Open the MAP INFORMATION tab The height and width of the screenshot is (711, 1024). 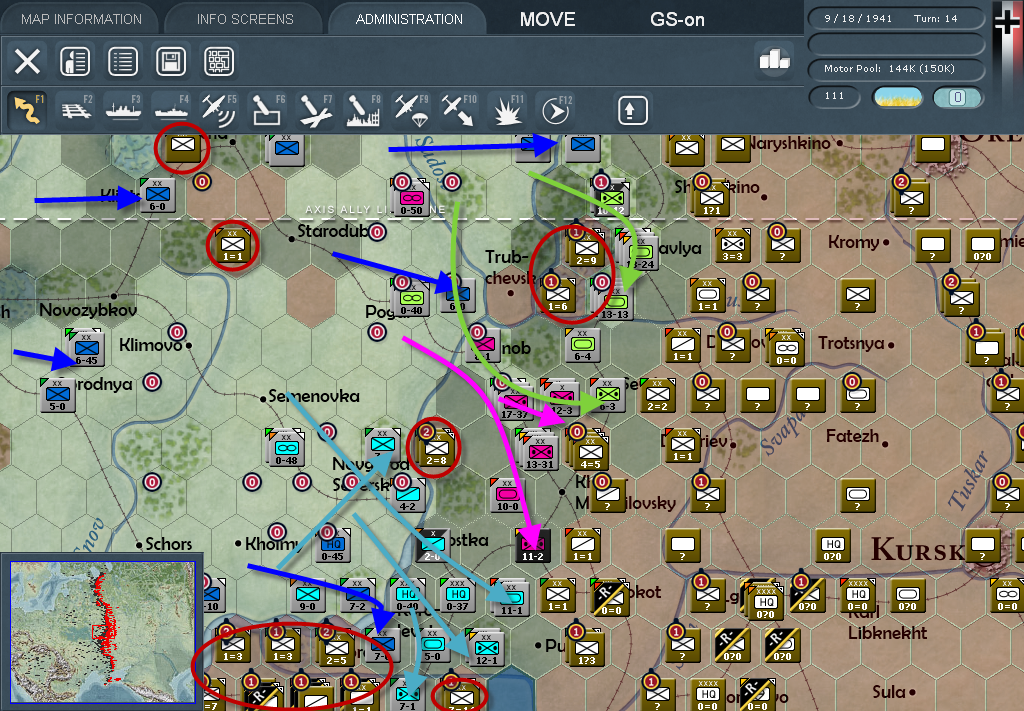81,19
